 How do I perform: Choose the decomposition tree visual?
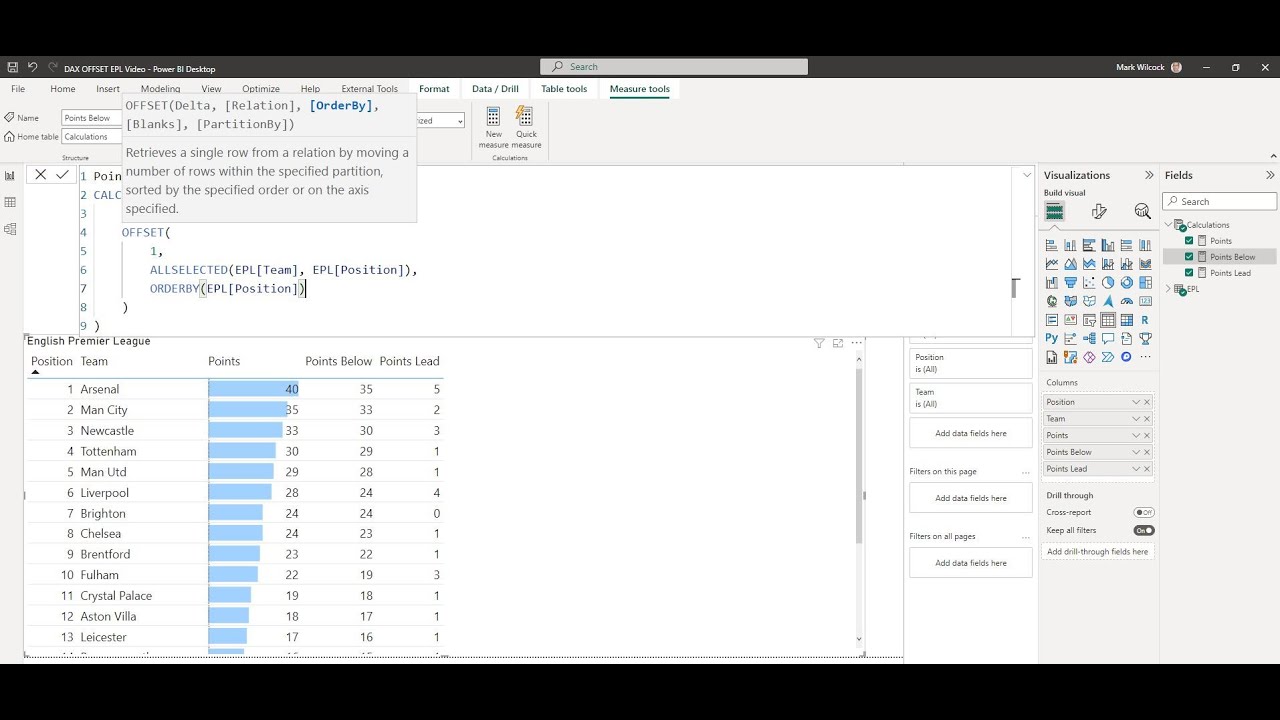tap(1089, 339)
